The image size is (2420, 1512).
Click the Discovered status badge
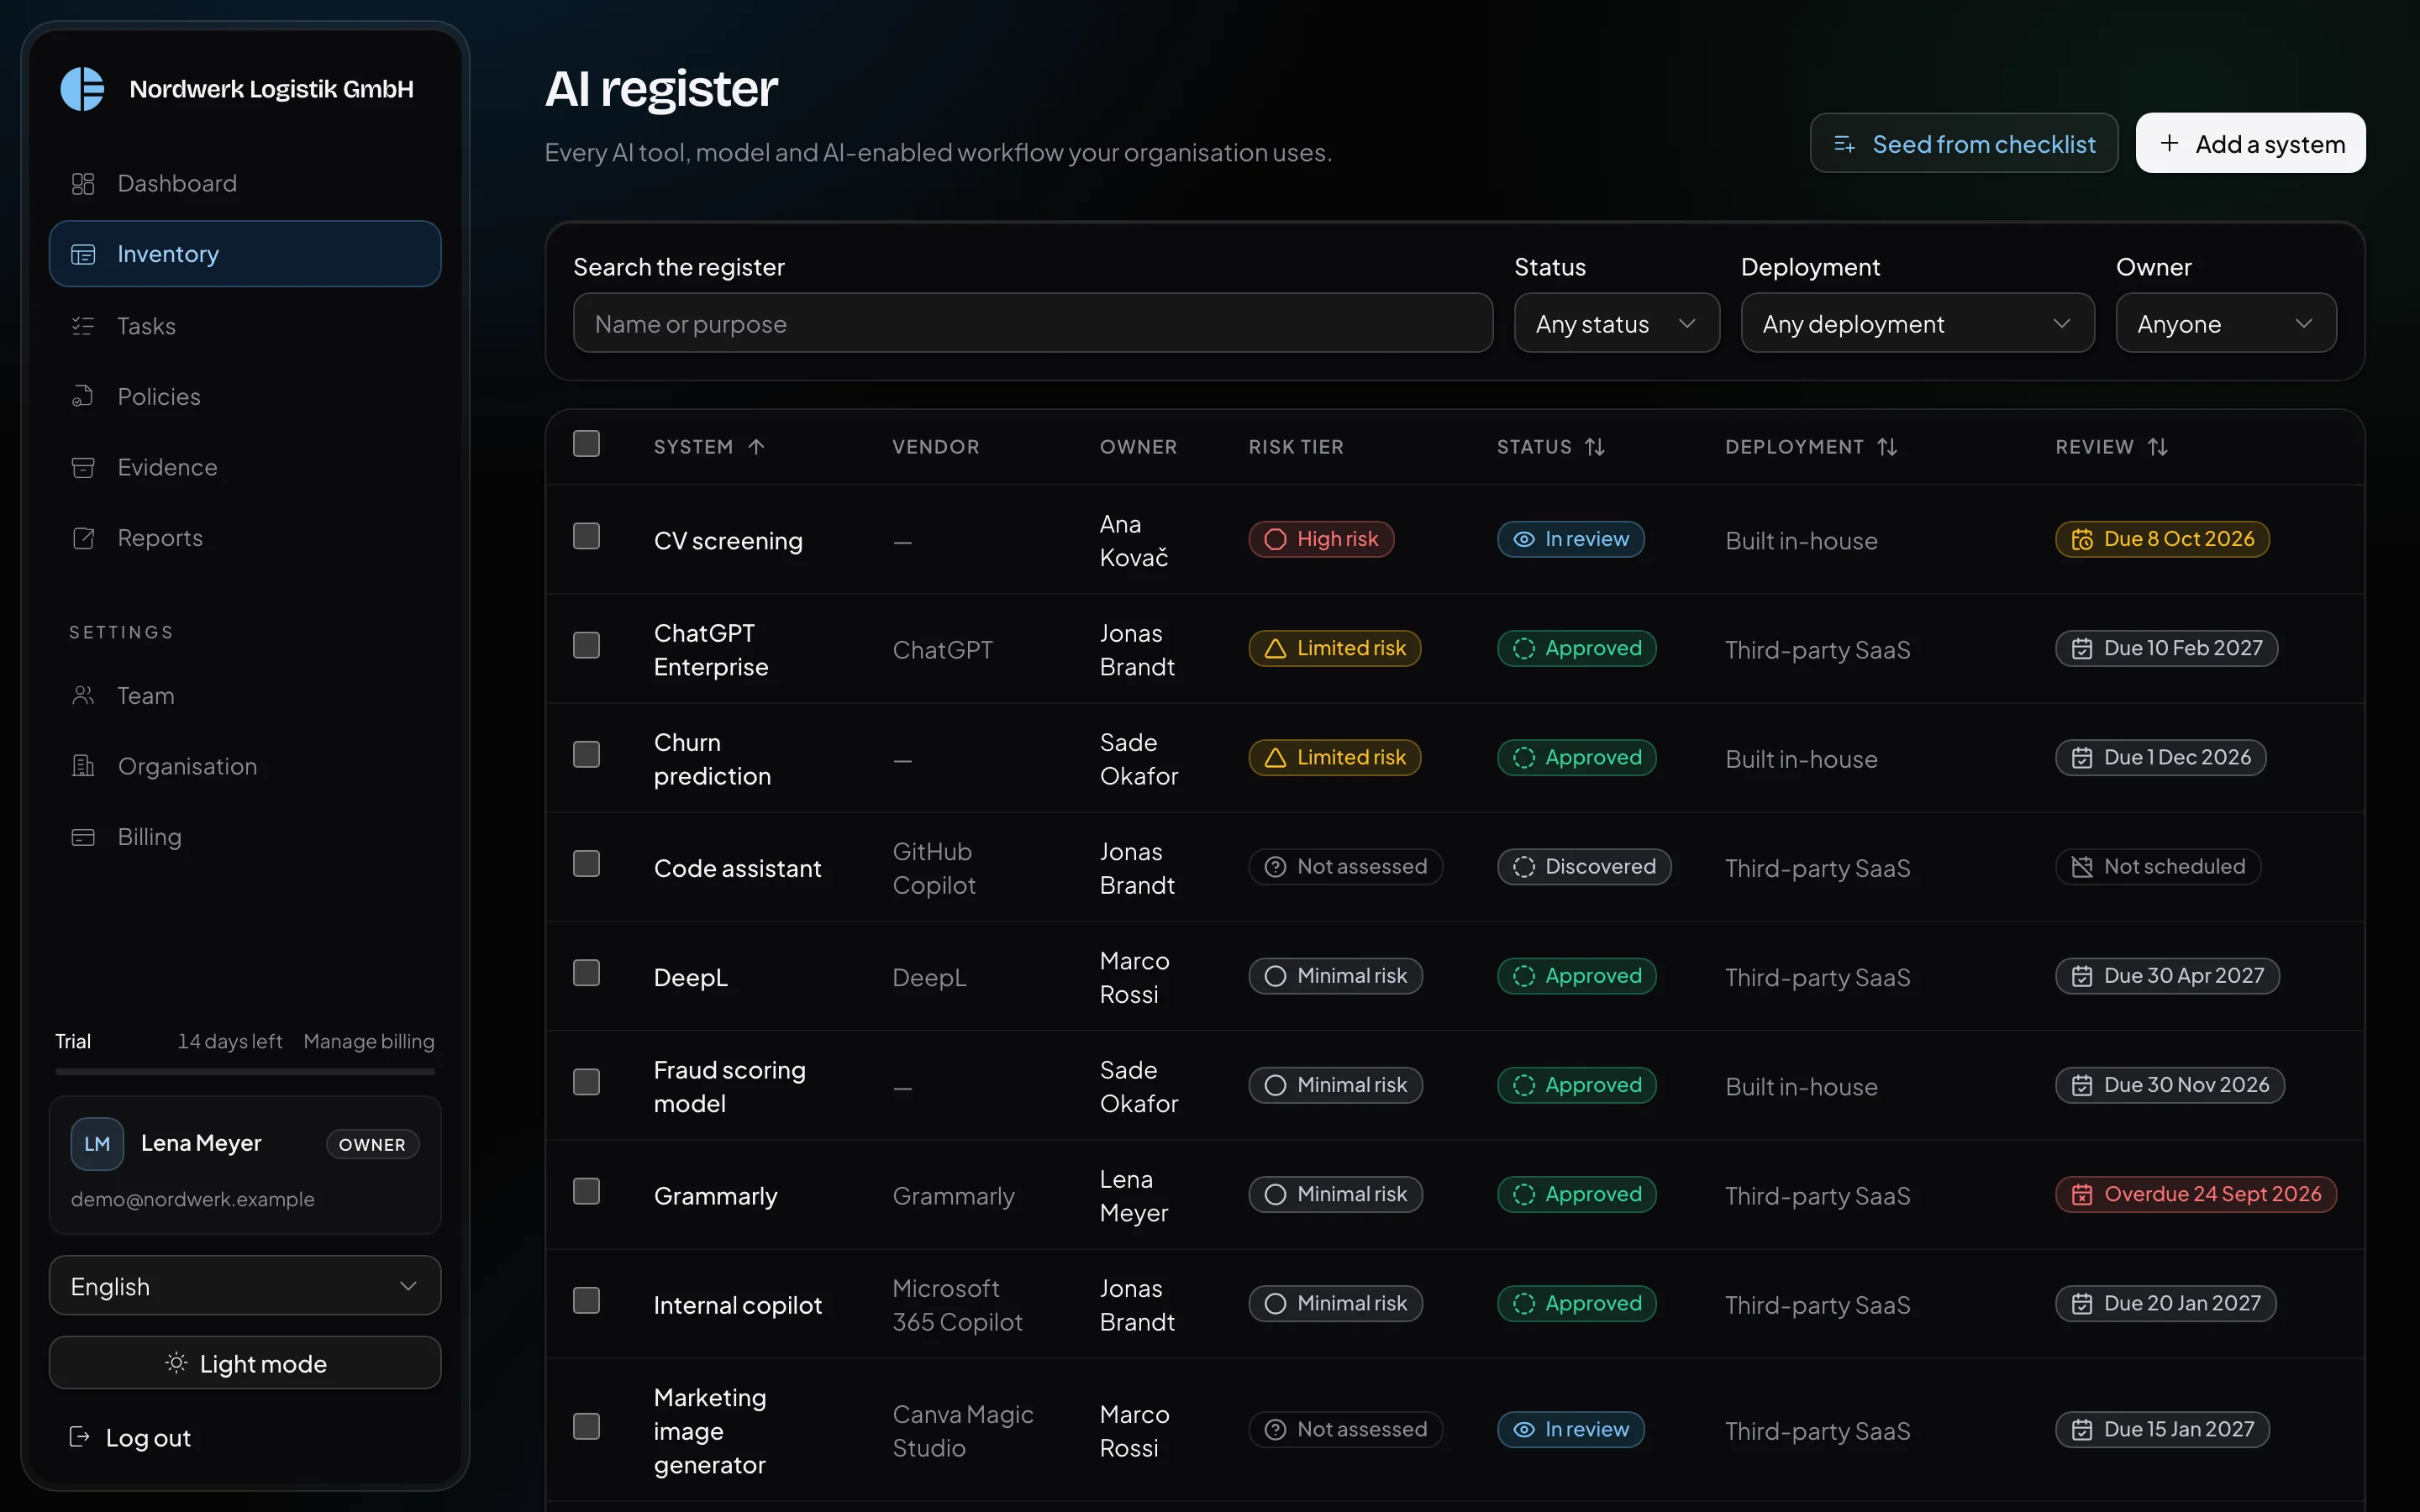point(1584,867)
